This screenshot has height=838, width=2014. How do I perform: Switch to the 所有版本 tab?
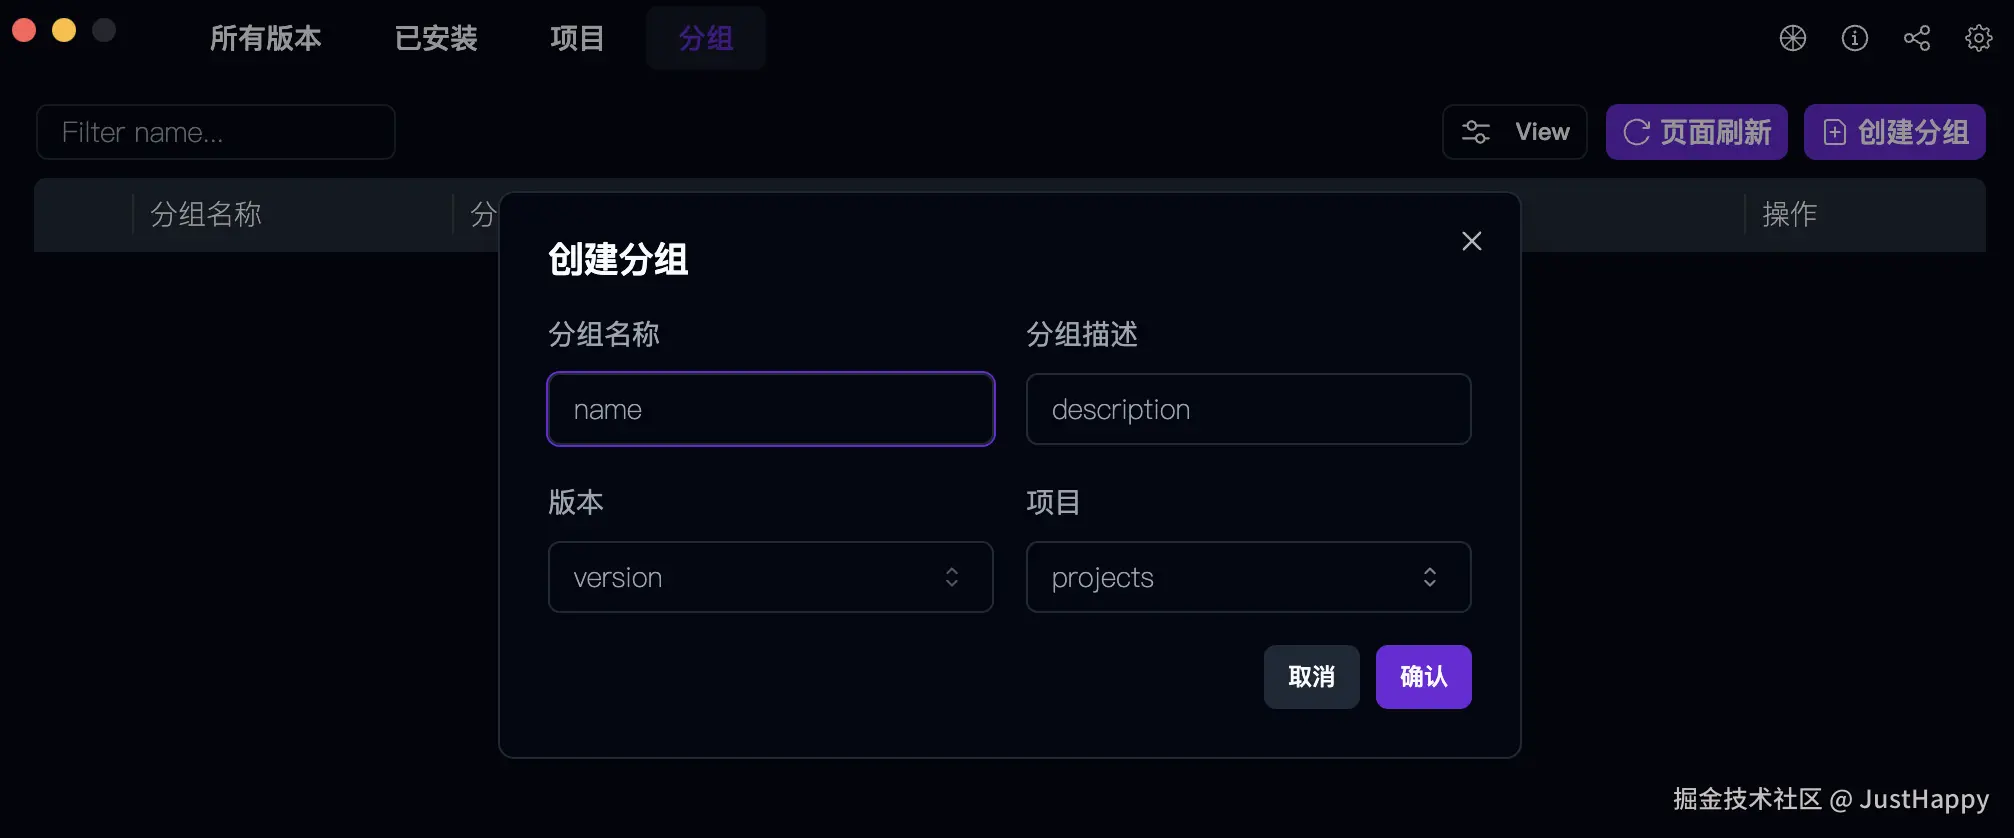pyautogui.click(x=266, y=38)
